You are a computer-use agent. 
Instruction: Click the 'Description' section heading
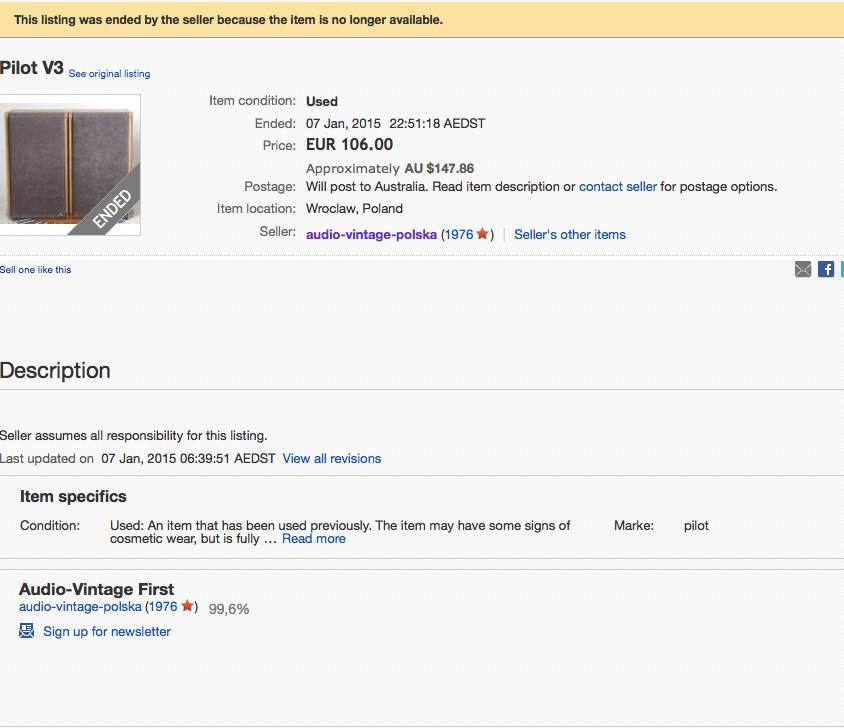click(55, 371)
